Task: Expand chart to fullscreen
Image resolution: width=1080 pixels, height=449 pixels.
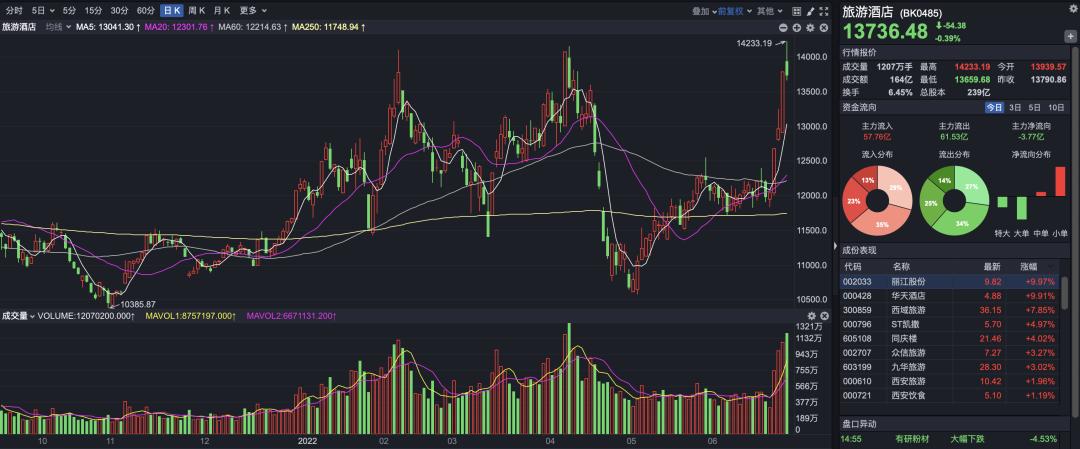Action: (823, 10)
